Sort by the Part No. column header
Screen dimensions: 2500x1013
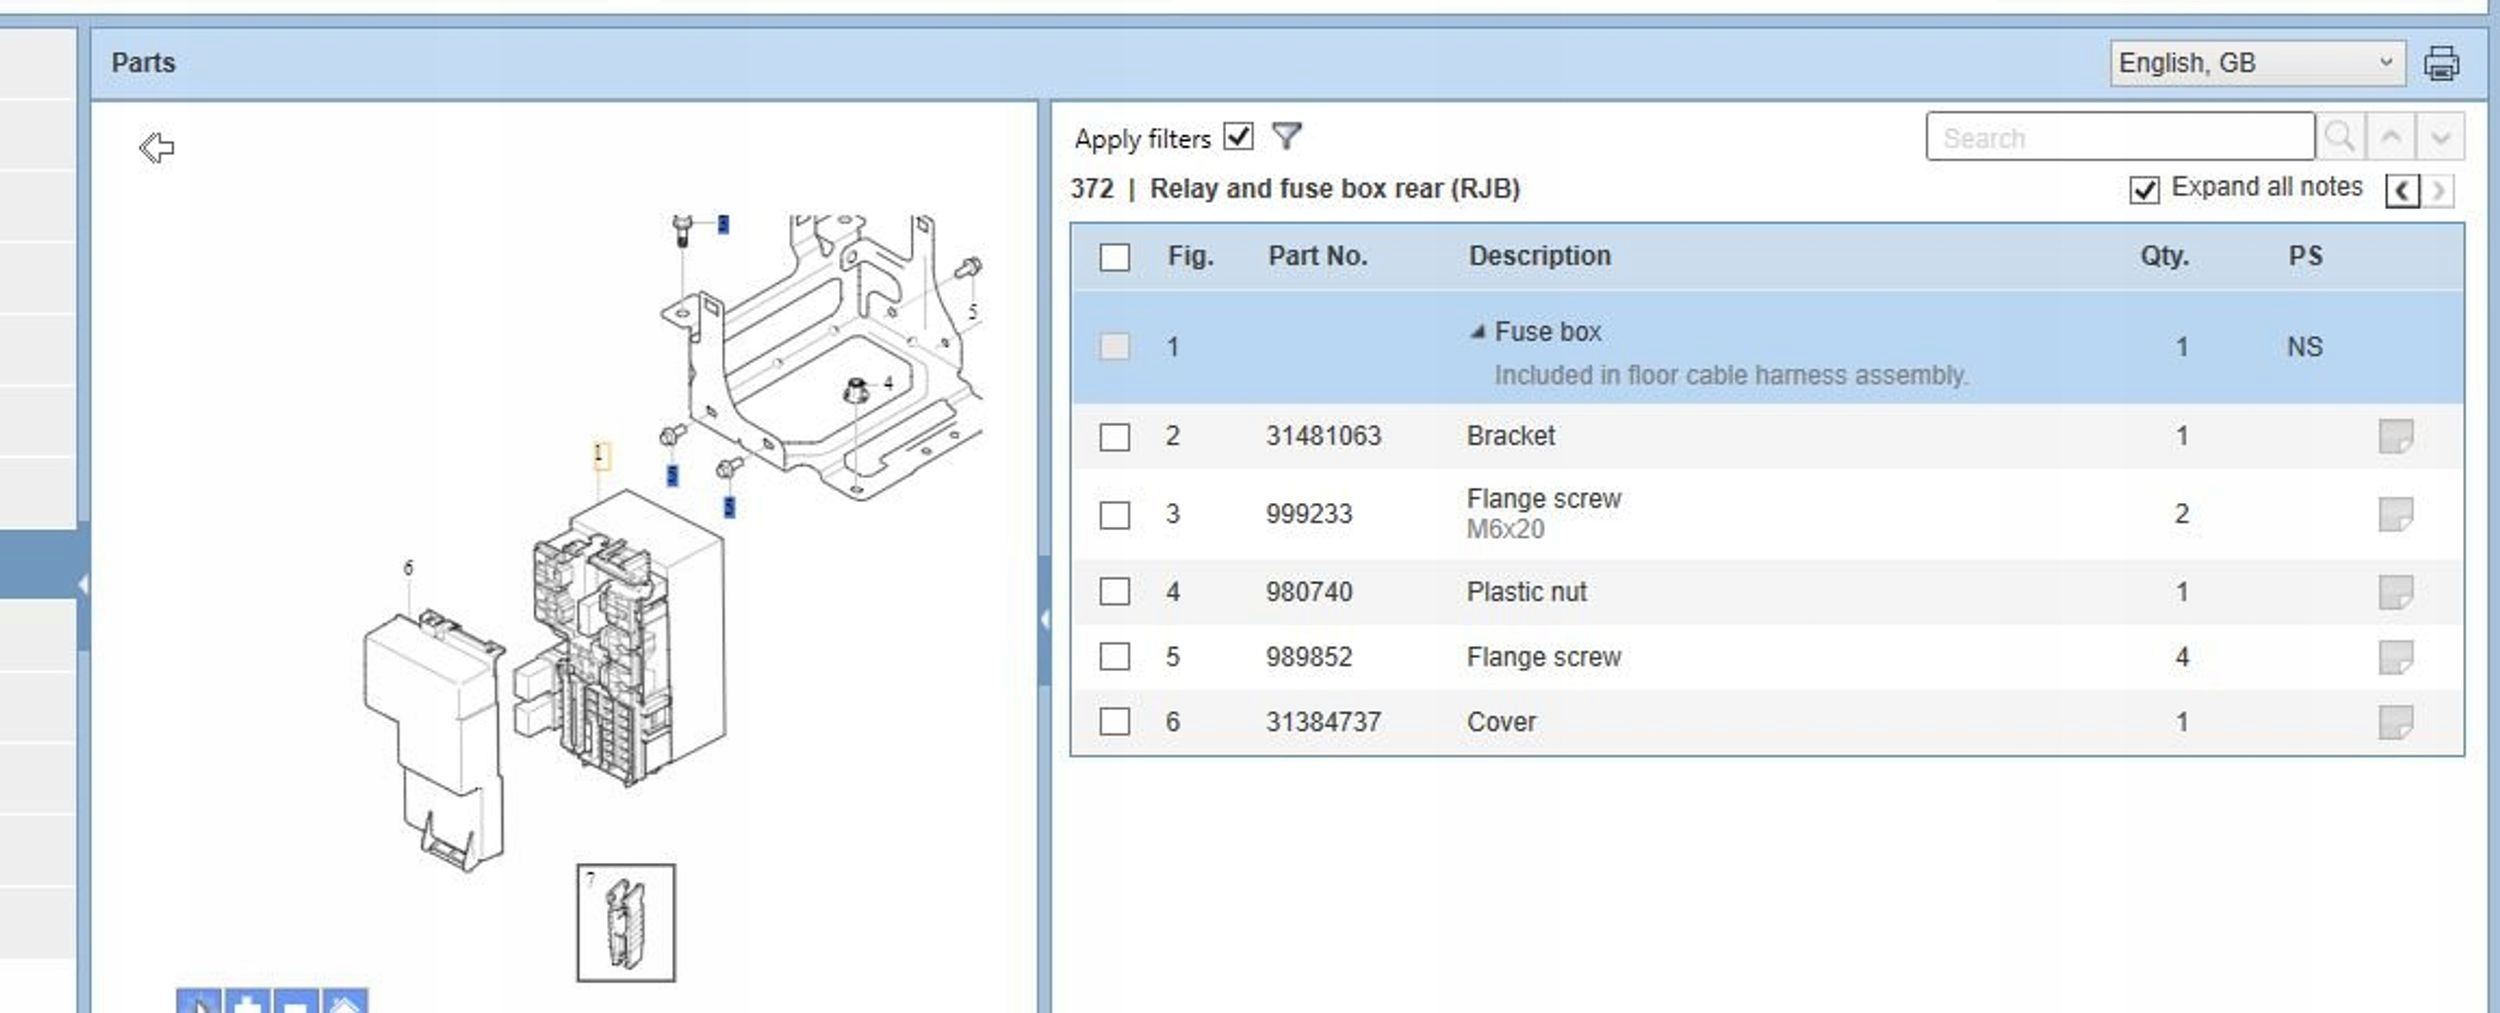coord(1317,256)
